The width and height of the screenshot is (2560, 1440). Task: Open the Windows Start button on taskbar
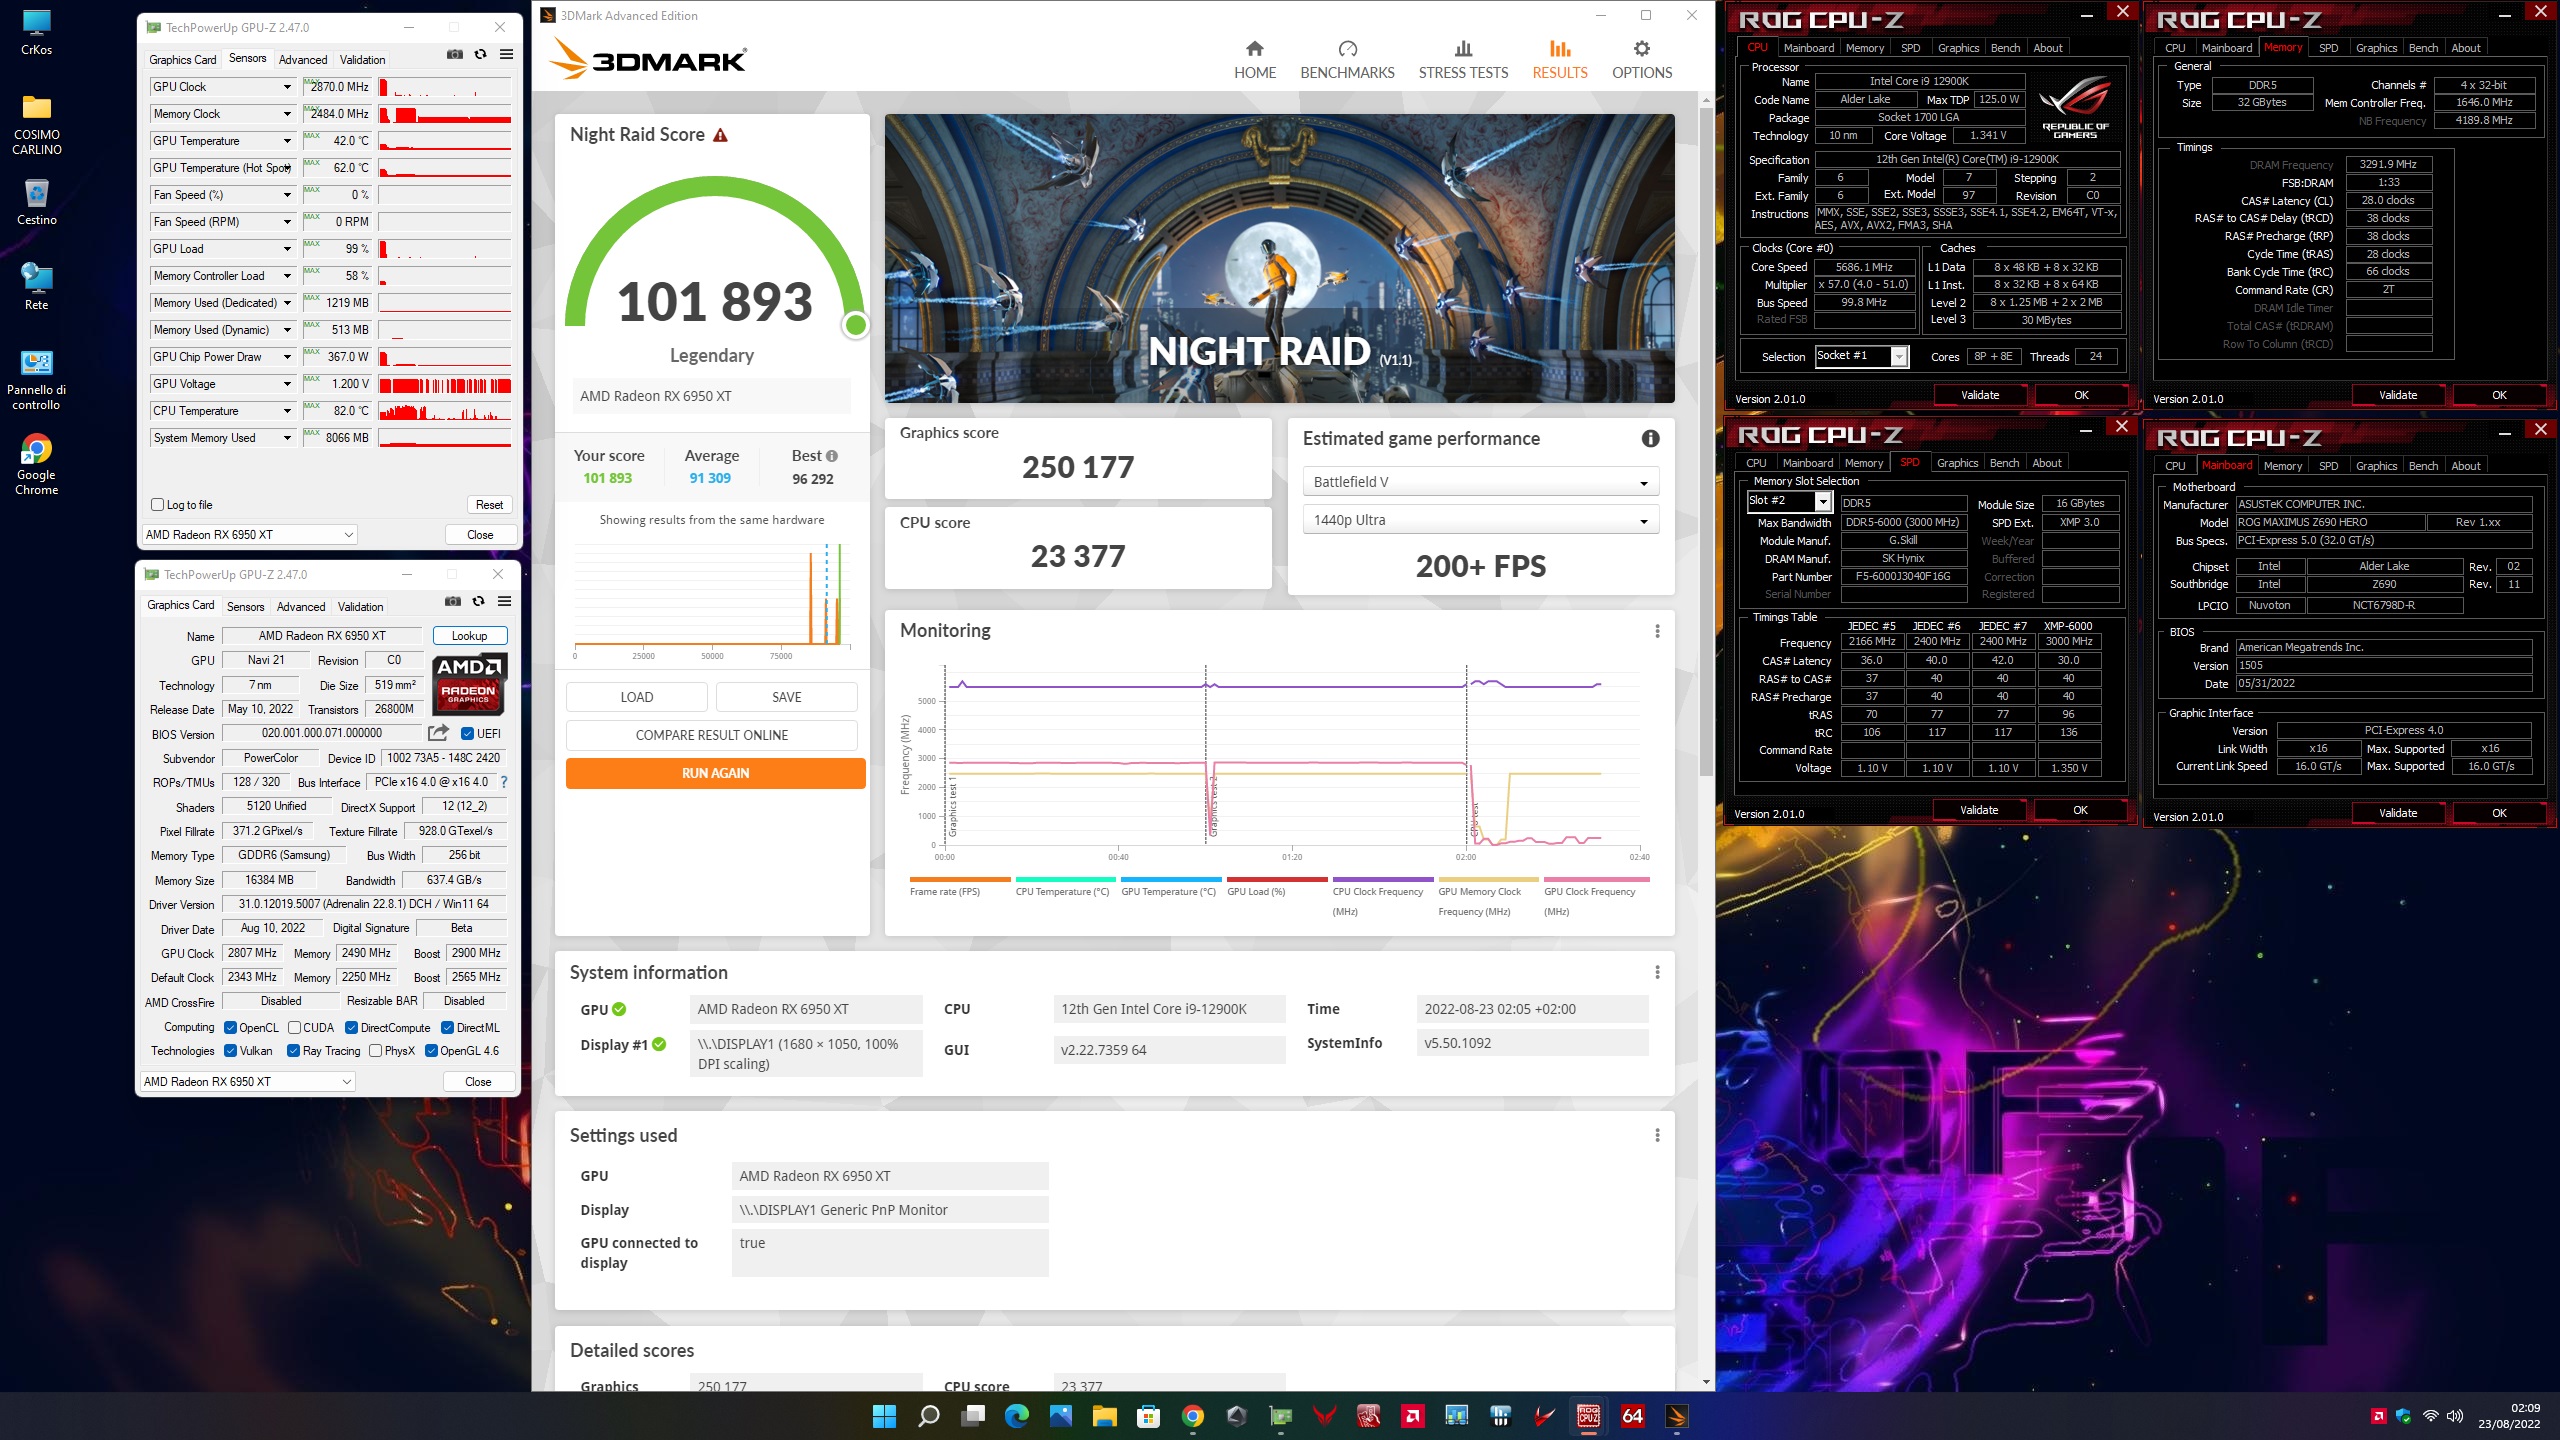click(884, 1416)
